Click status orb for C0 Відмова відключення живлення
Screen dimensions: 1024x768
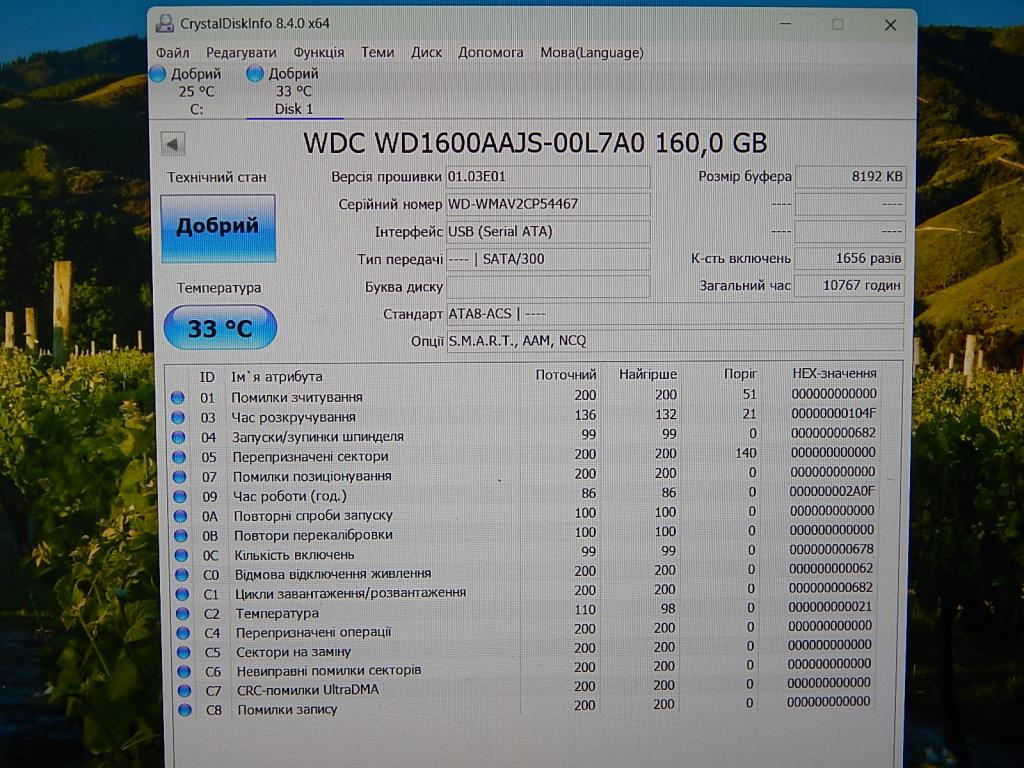(182, 575)
